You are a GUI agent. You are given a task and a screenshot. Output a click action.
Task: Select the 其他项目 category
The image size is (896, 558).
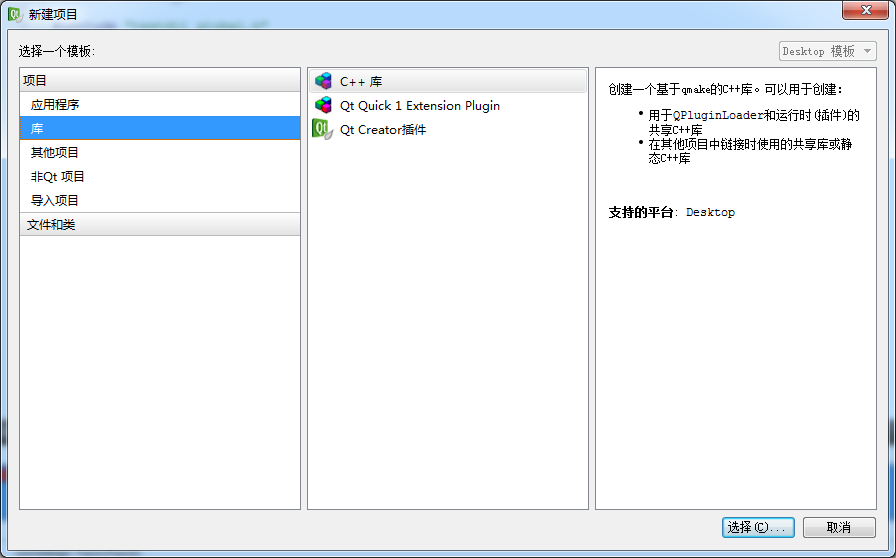160,153
